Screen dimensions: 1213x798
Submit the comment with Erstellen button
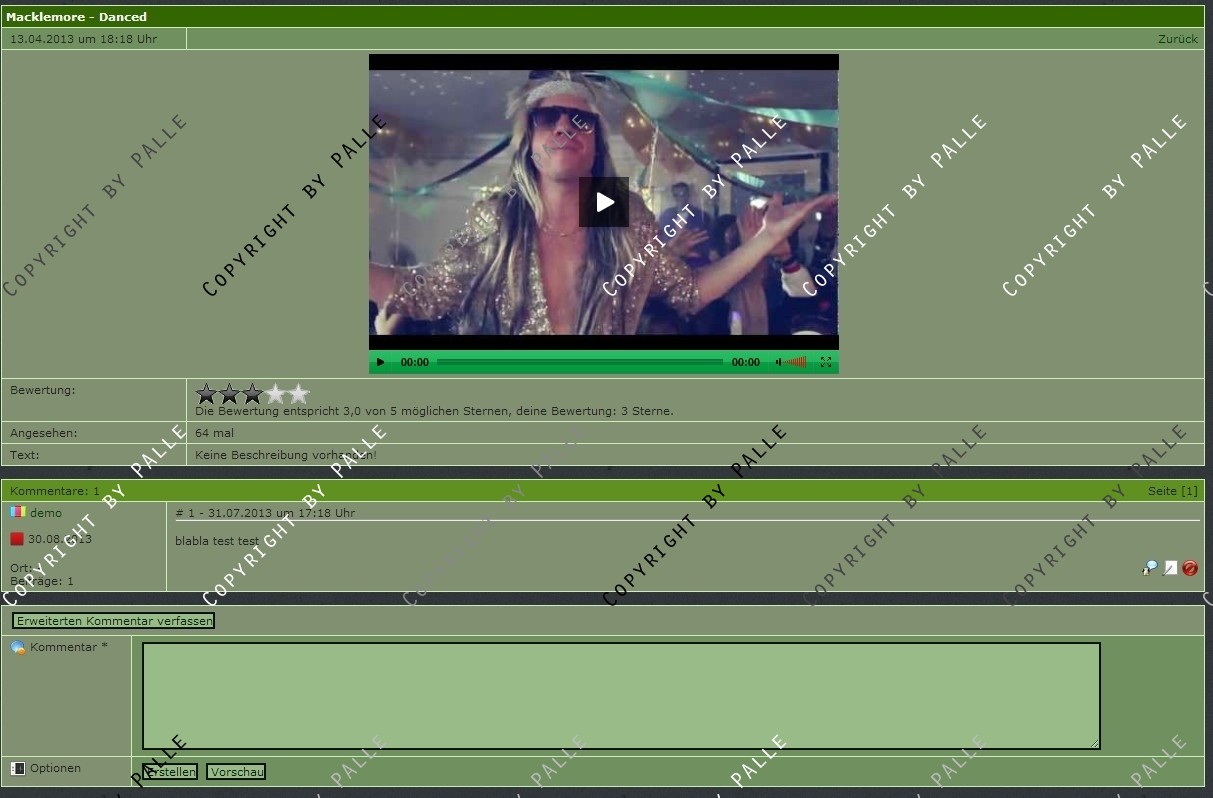point(170,772)
